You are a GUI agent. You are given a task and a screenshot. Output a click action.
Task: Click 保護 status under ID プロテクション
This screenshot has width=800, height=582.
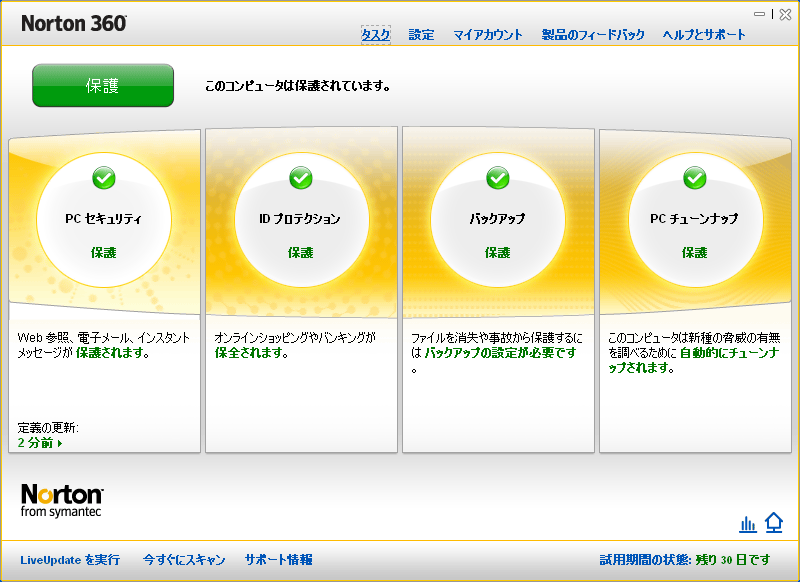[x=301, y=252]
